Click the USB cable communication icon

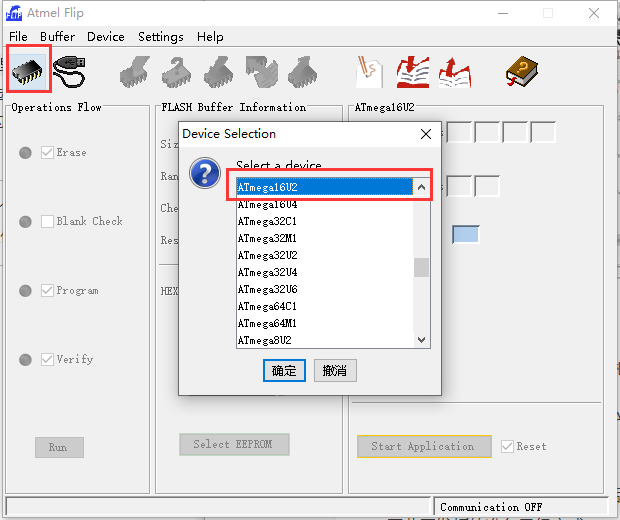[70, 70]
